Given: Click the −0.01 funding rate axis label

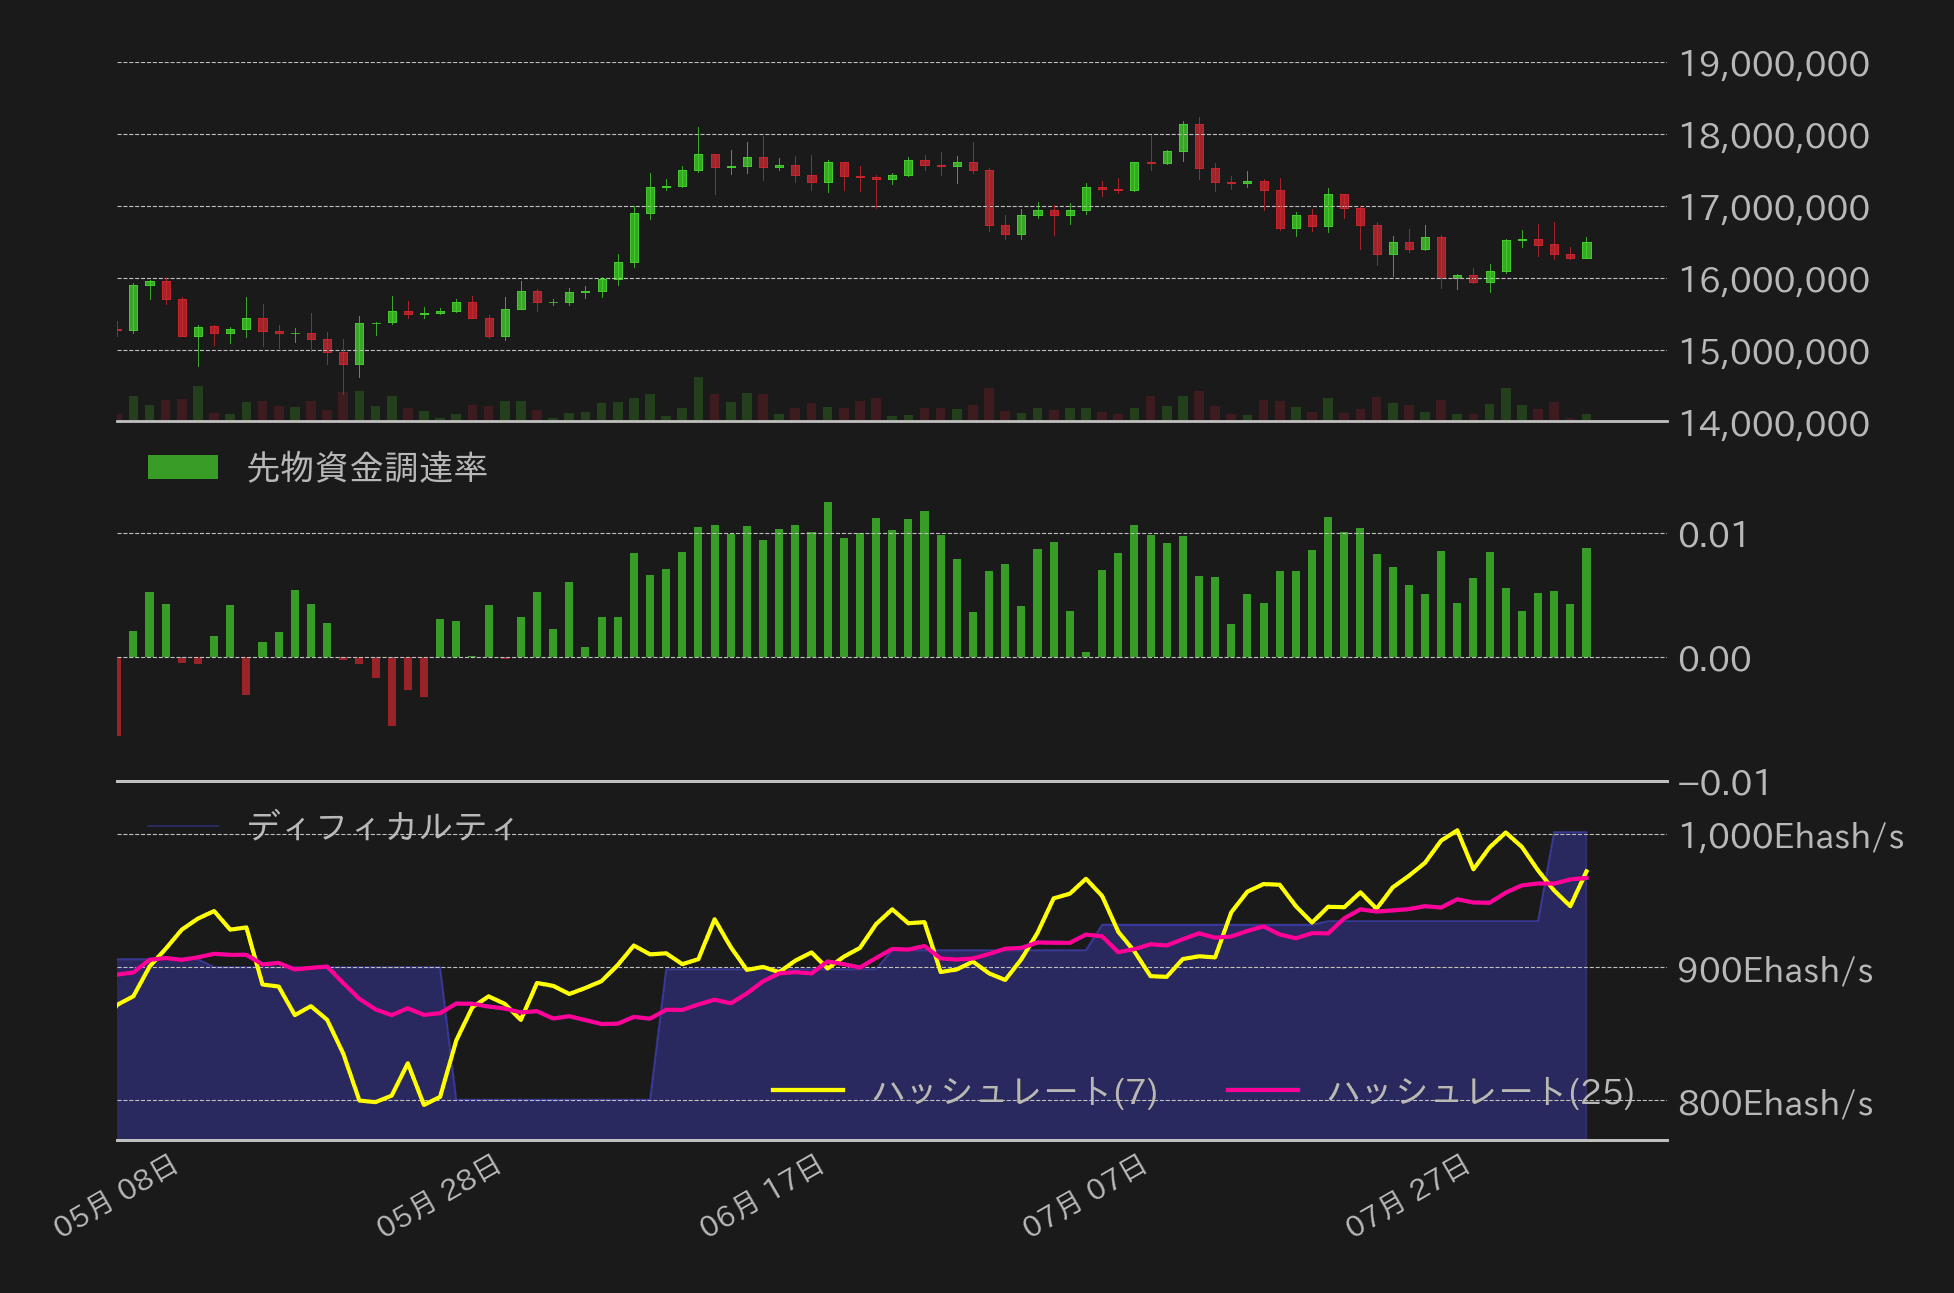Looking at the screenshot, I should coord(1724,782).
